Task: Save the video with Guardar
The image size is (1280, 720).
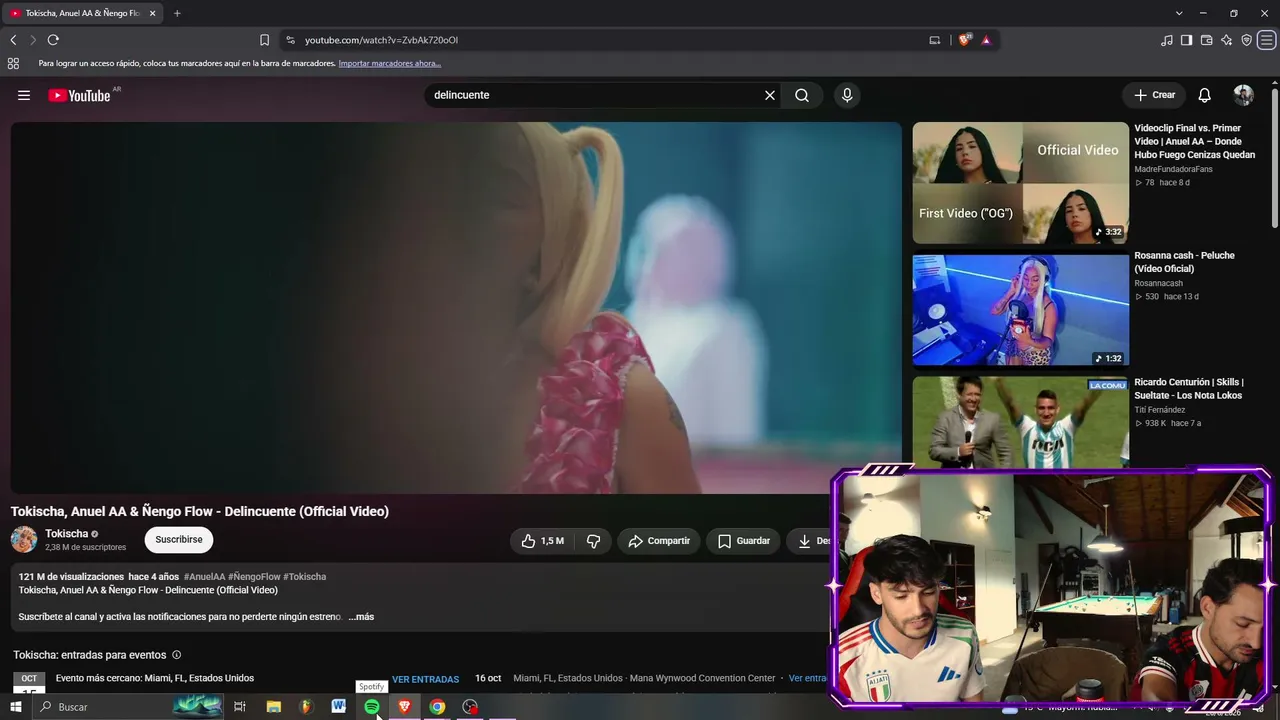Action: point(744,541)
